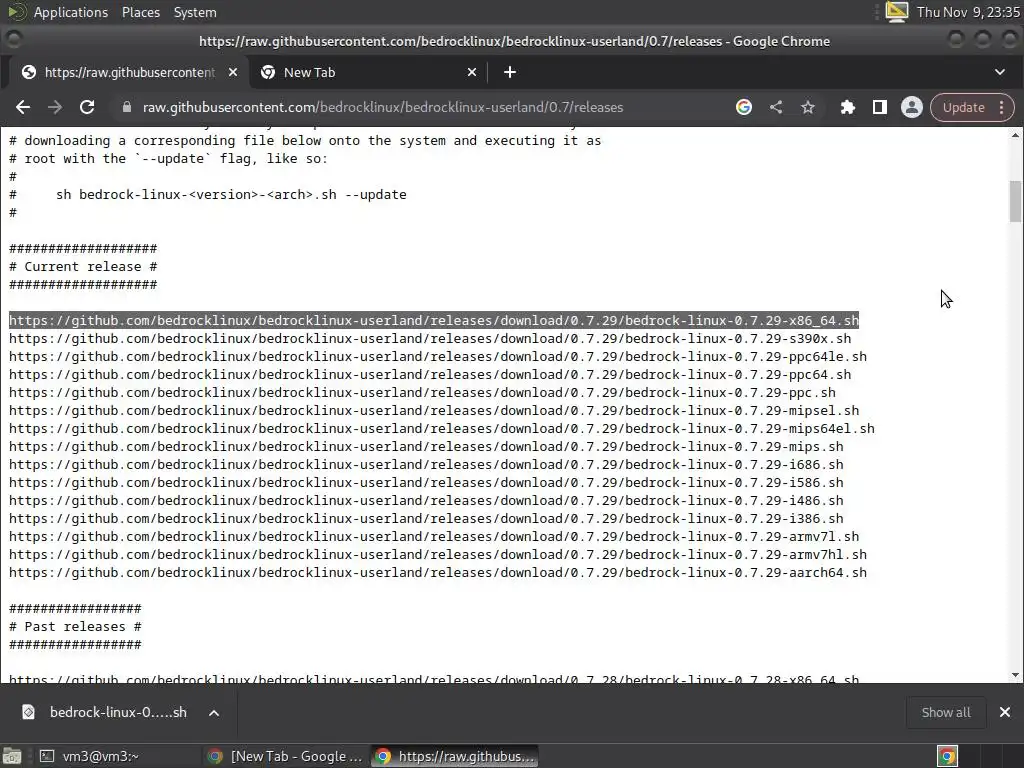
Task: Click Chrome workspace icon at taskbar right
Action: point(948,756)
